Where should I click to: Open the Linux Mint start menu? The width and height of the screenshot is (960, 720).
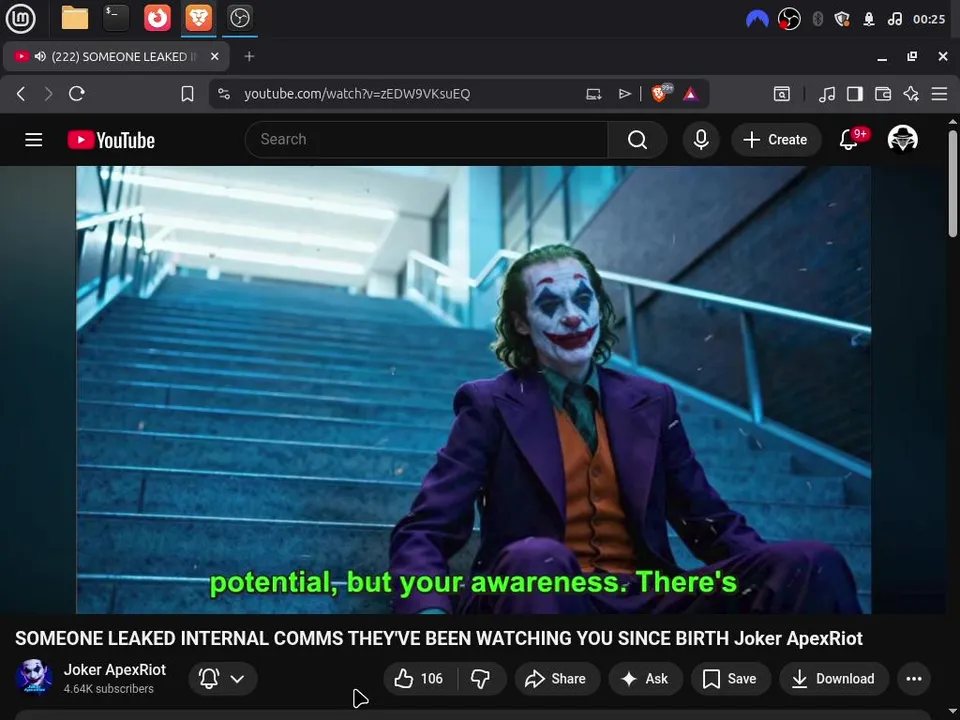click(x=20, y=18)
